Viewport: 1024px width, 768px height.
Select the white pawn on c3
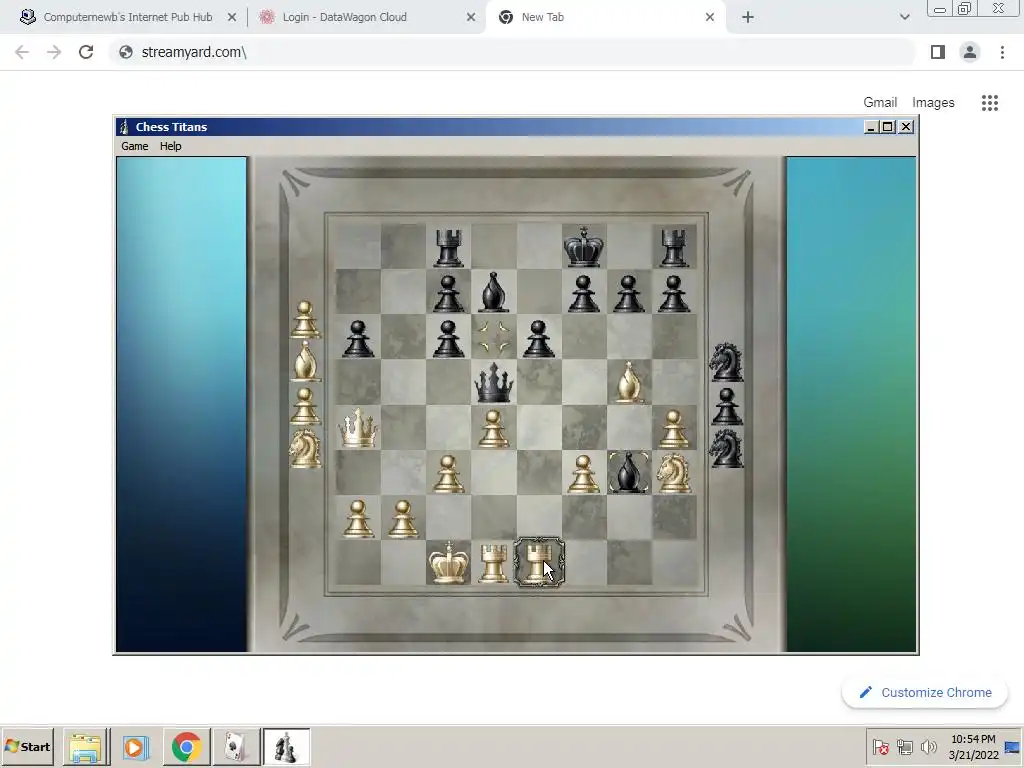coord(448,473)
